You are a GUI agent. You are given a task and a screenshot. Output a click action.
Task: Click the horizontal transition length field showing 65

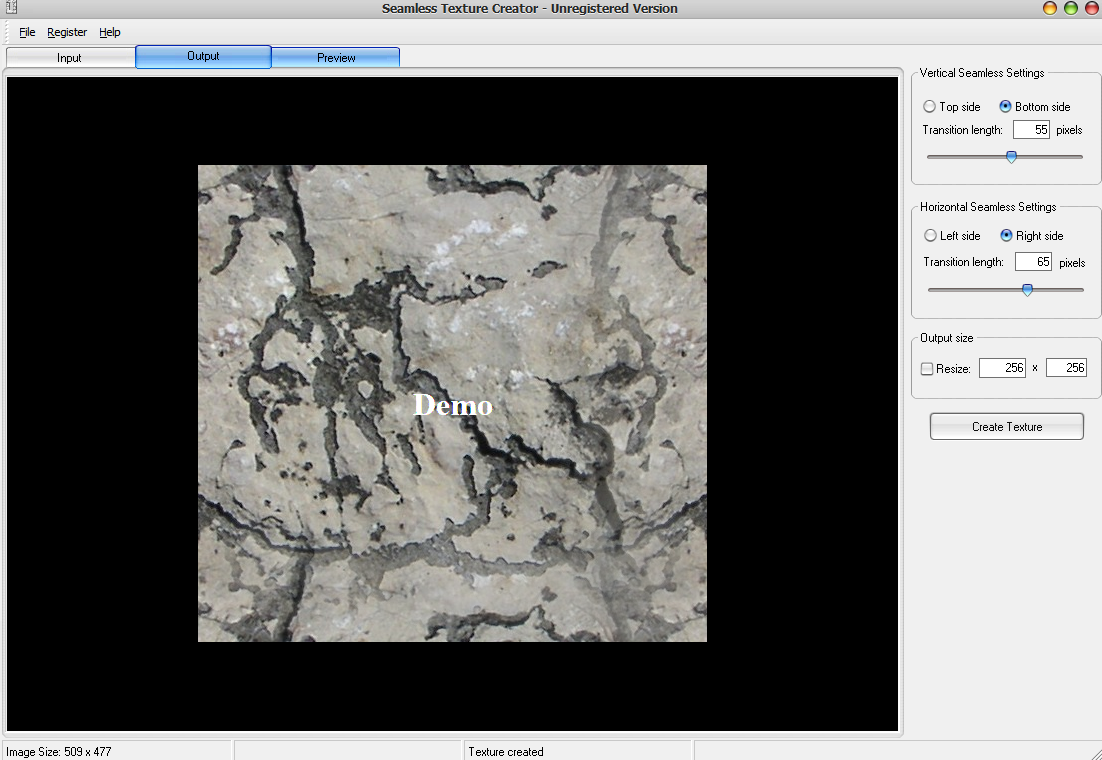tap(1033, 262)
